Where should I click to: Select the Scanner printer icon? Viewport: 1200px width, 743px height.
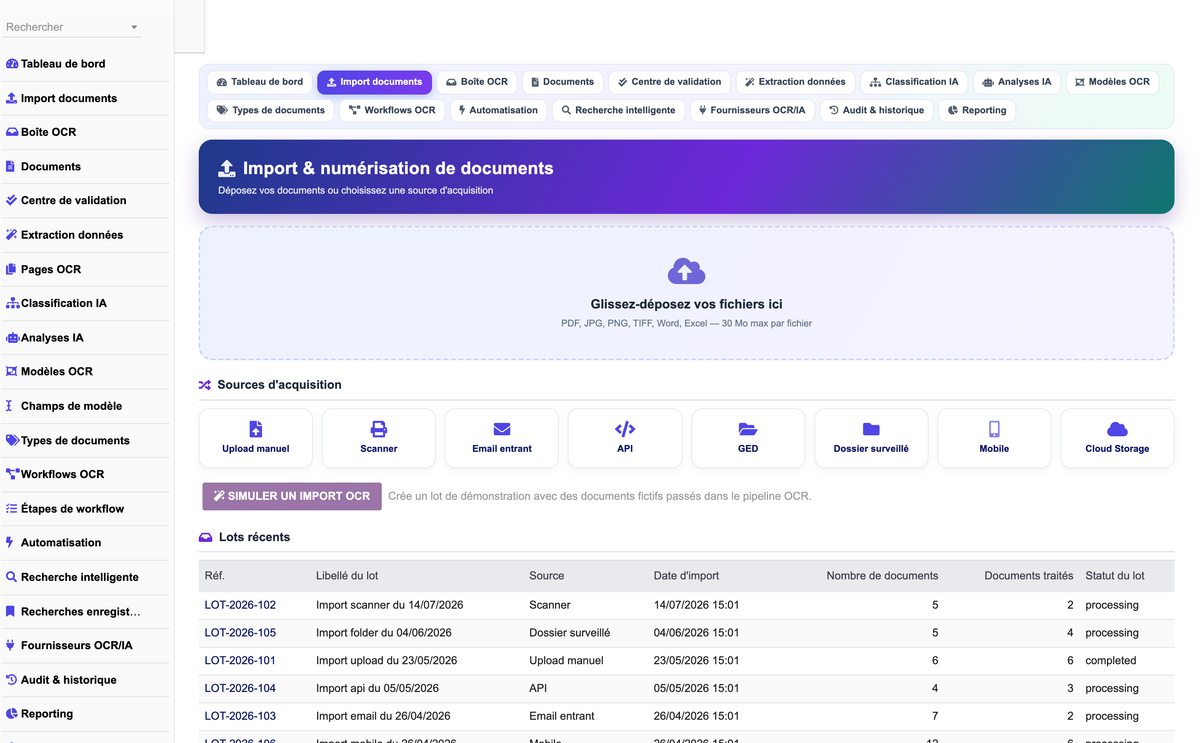379,429
